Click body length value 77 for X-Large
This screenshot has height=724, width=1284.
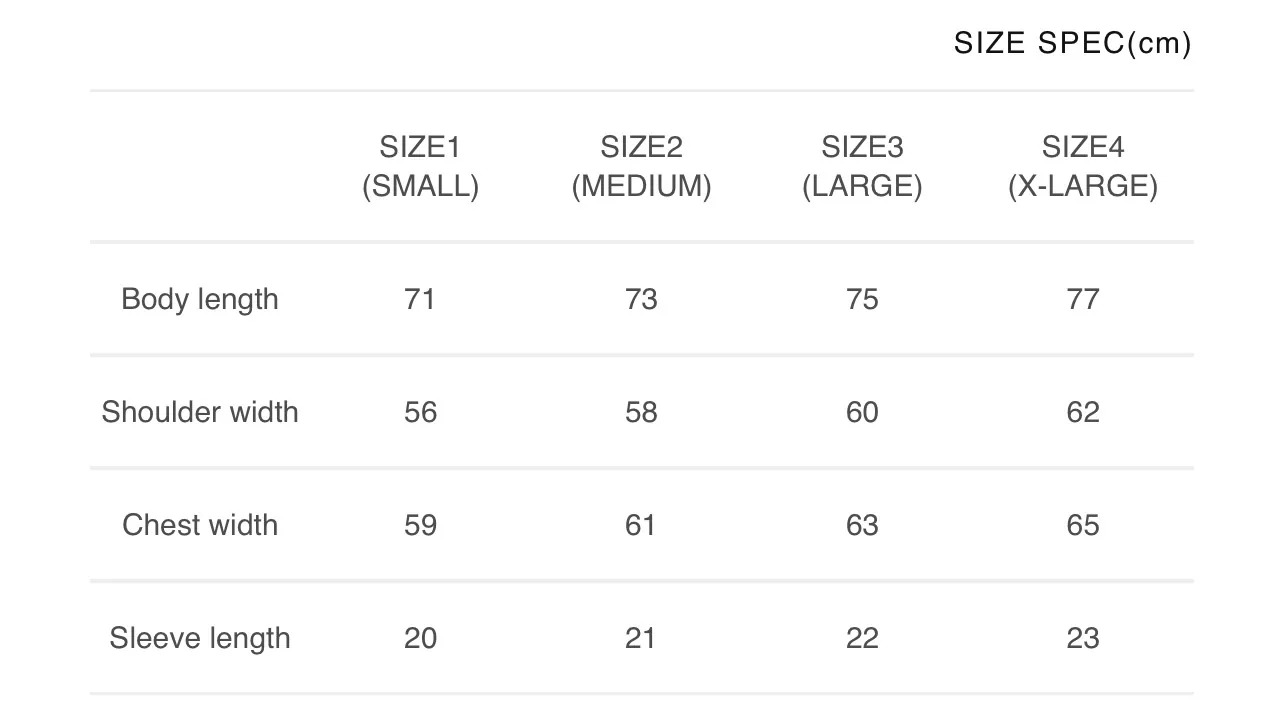coord(1083,299)
